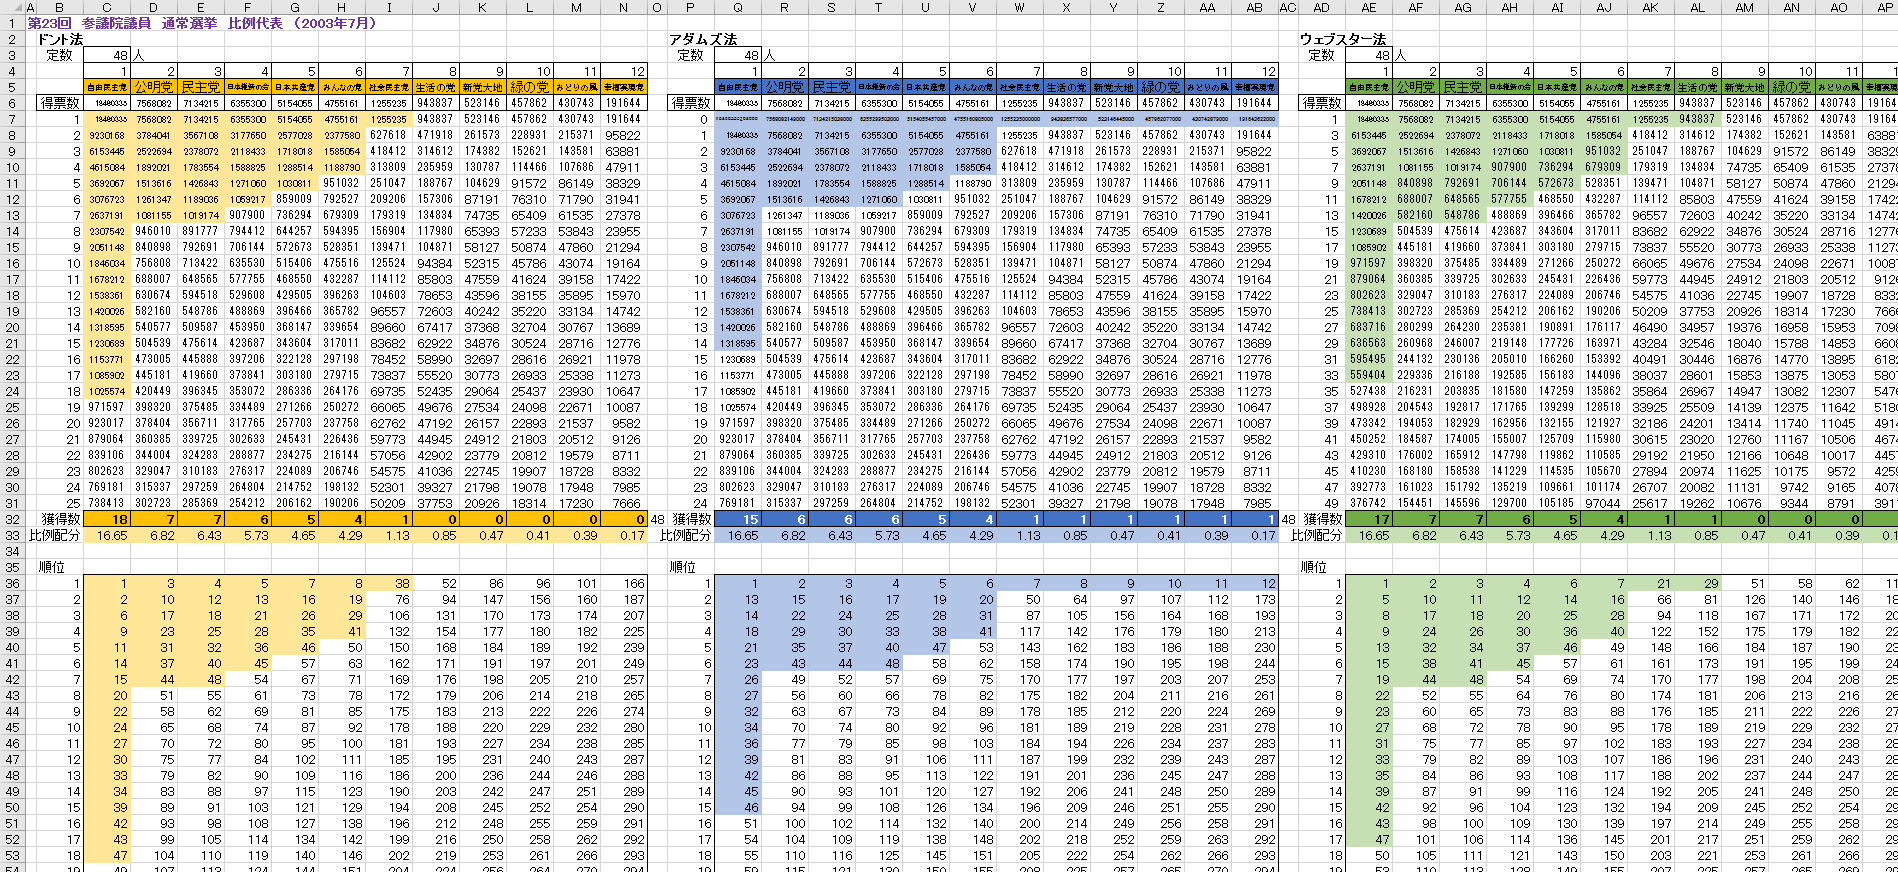Click the column Z header

click(x=1160, y=7)
